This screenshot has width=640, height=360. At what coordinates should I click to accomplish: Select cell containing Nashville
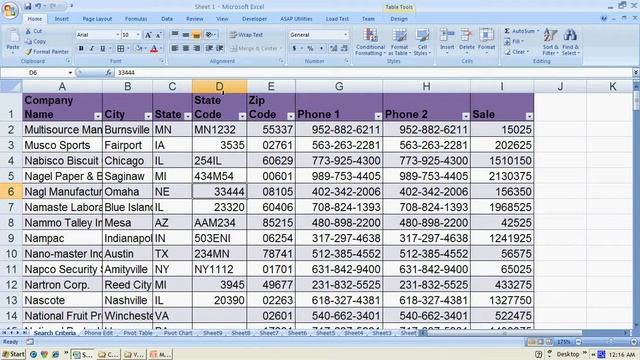pos(127,300)
